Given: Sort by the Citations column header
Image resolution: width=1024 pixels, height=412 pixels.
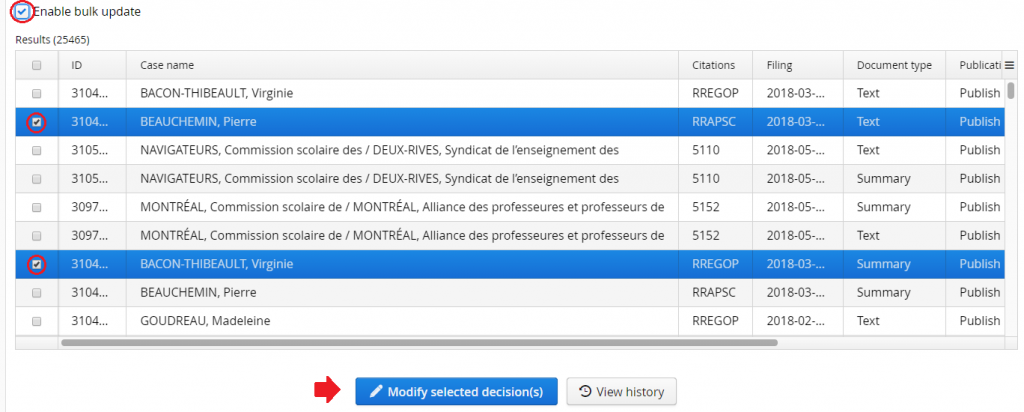Looking at the screenshot, I should (x=713, y=65).
